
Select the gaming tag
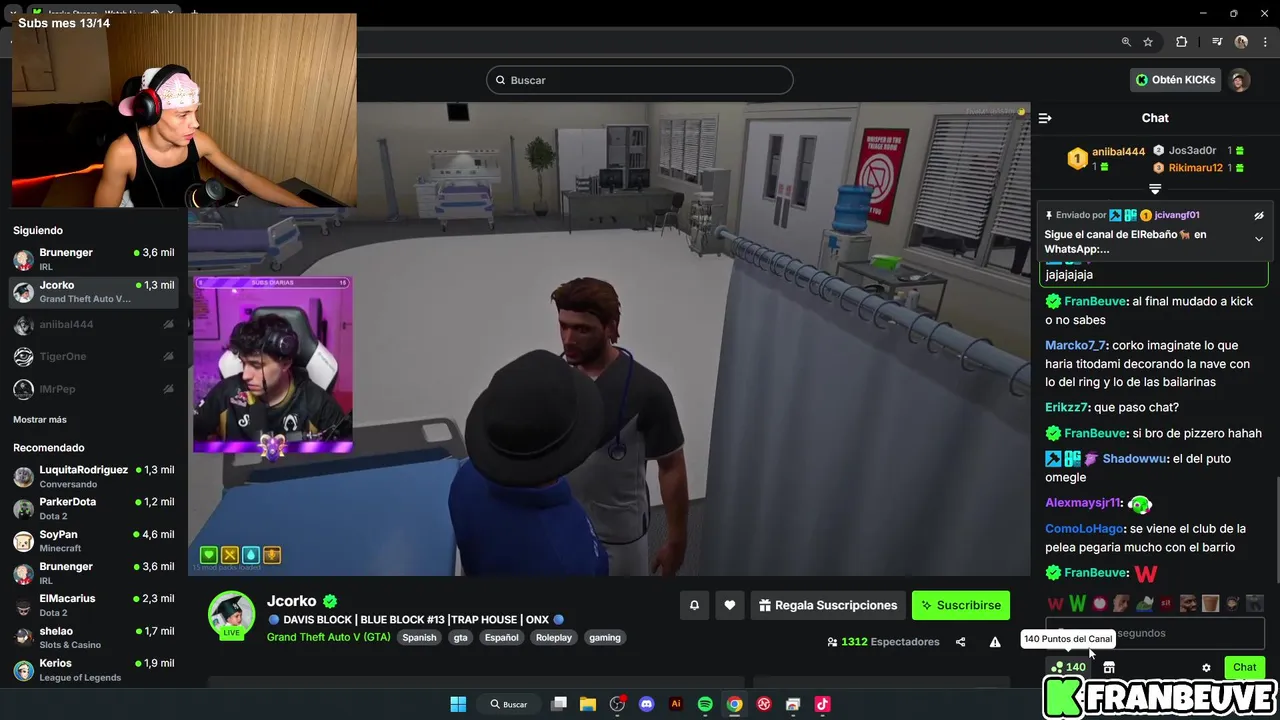point(605,637)
